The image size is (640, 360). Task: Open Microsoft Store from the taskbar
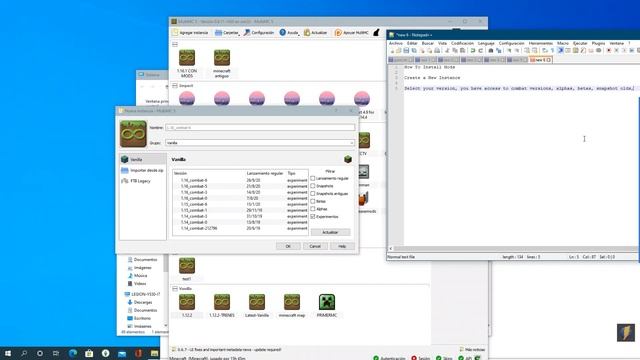pyautogui.click(x=89, y=353)
